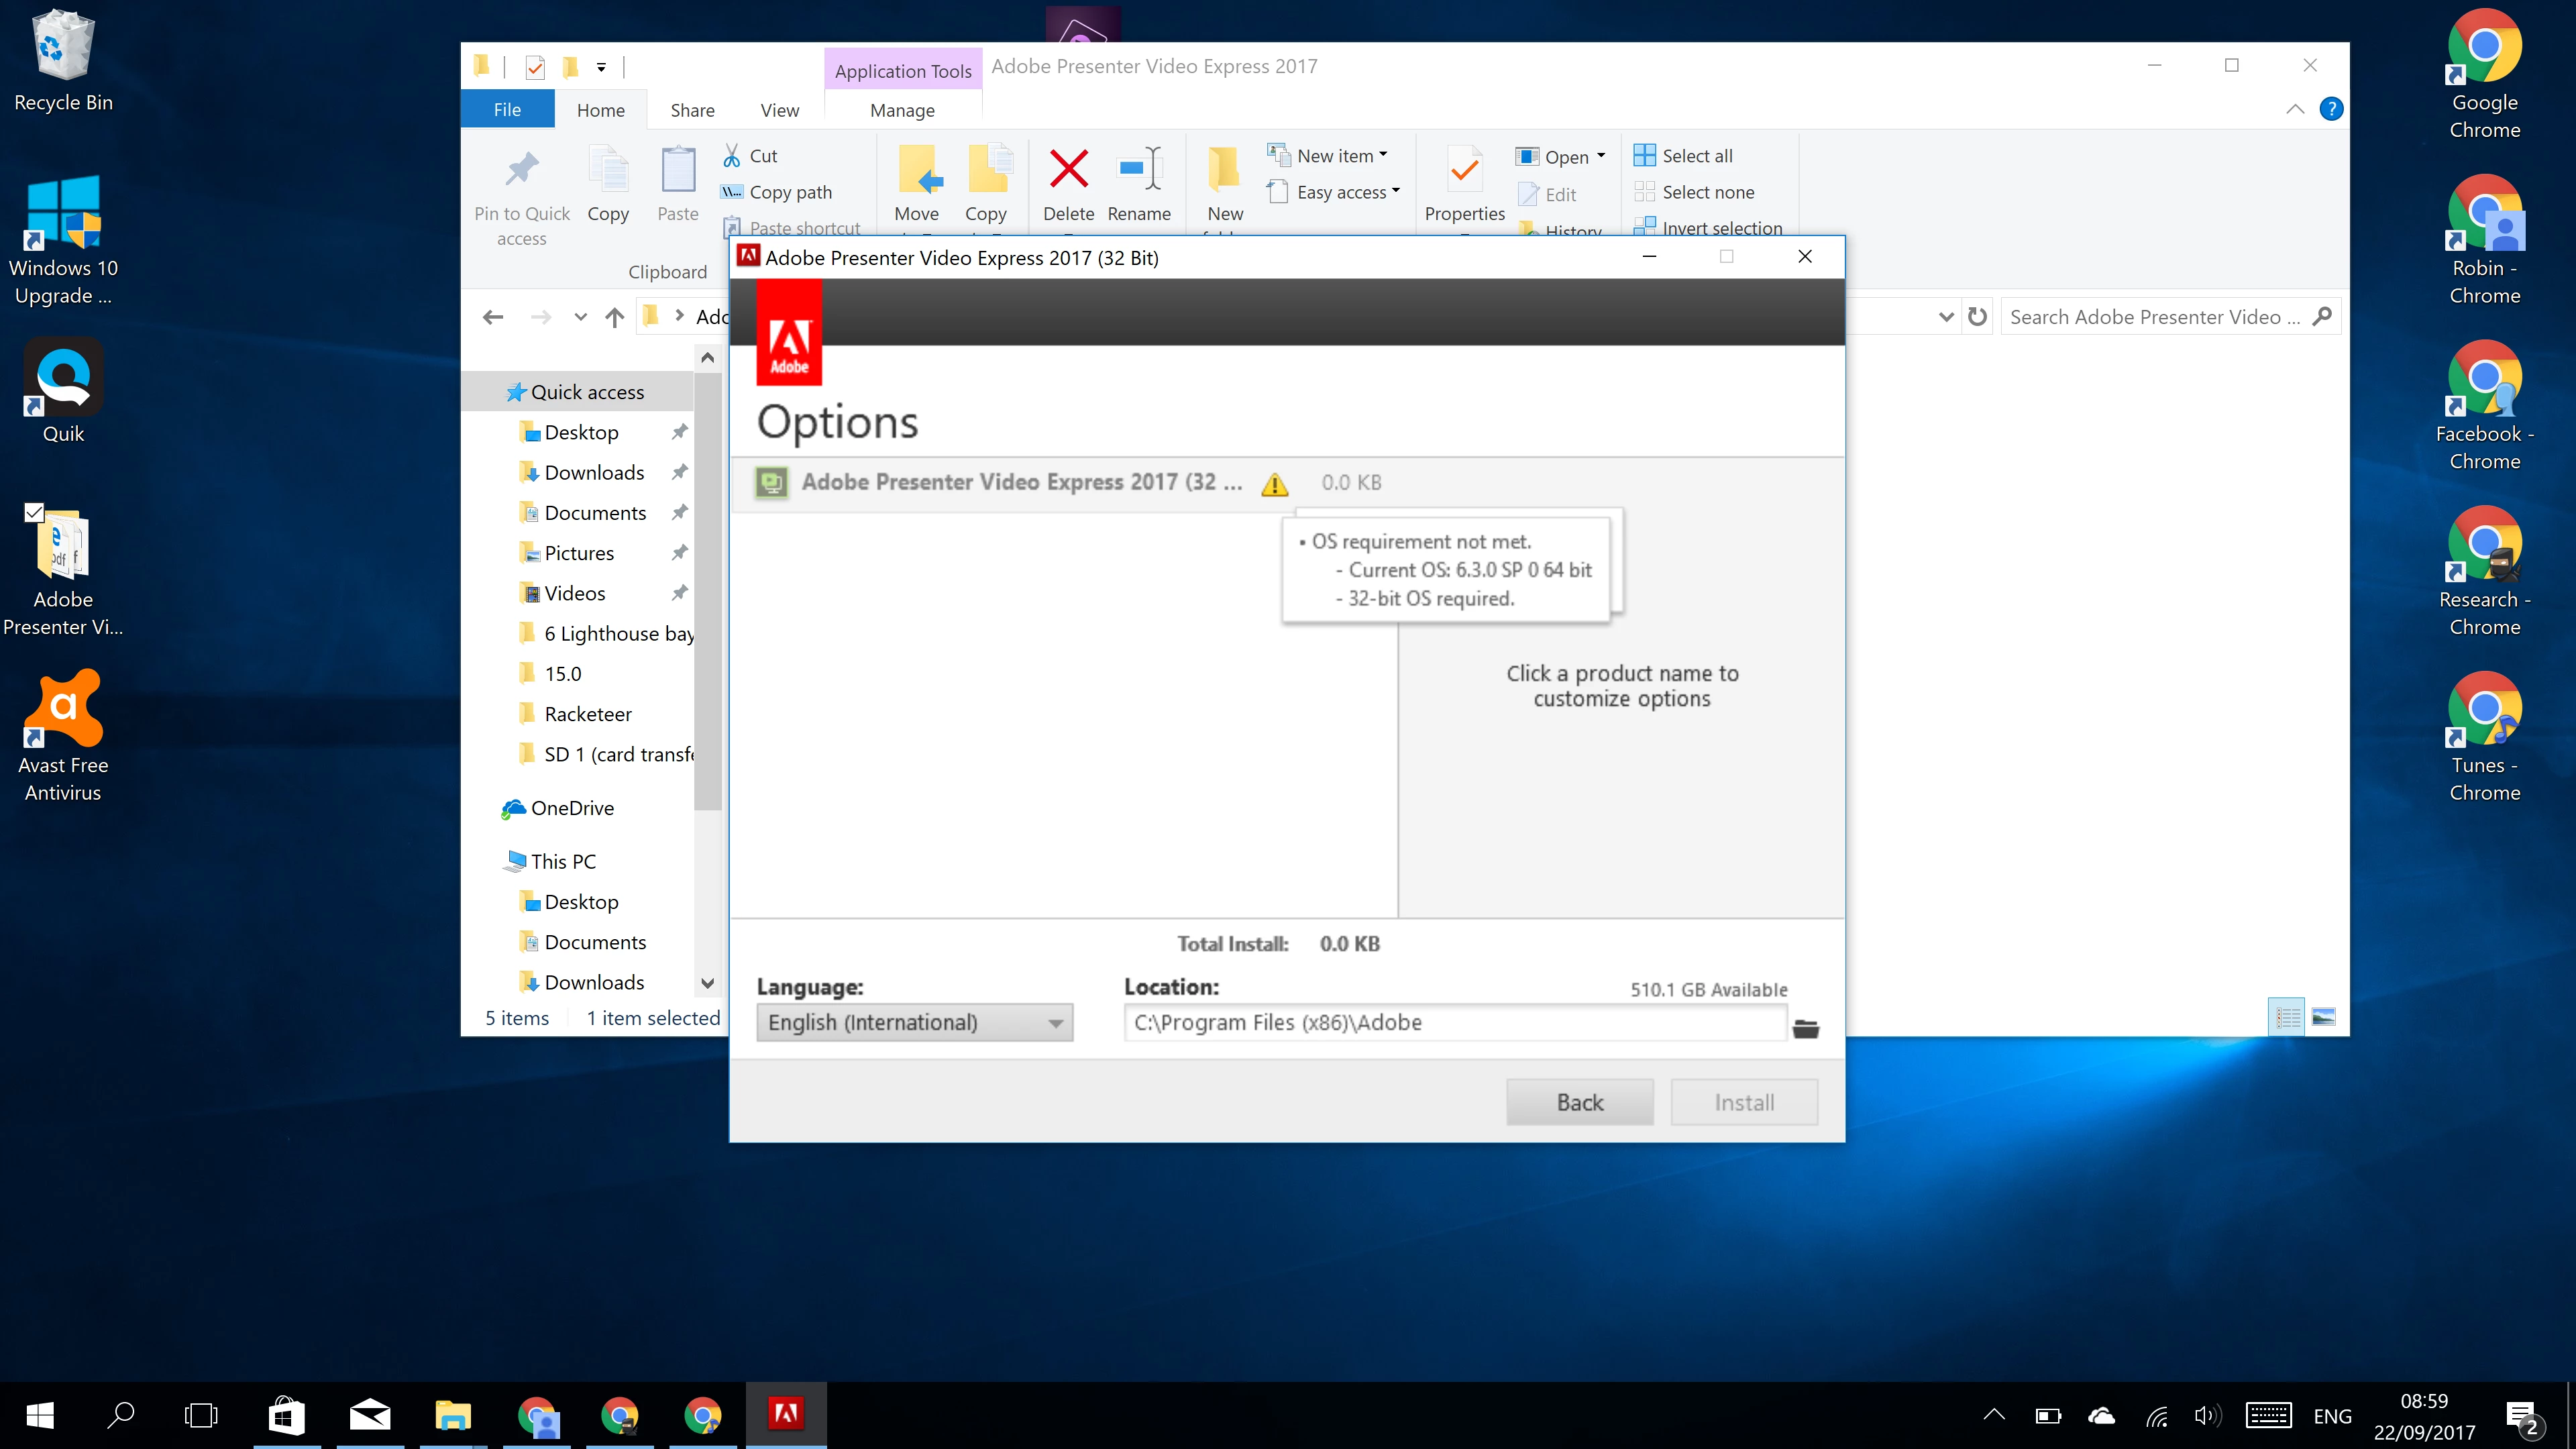Open the Microsoft Store taskbar icon

coord(286,1415)
